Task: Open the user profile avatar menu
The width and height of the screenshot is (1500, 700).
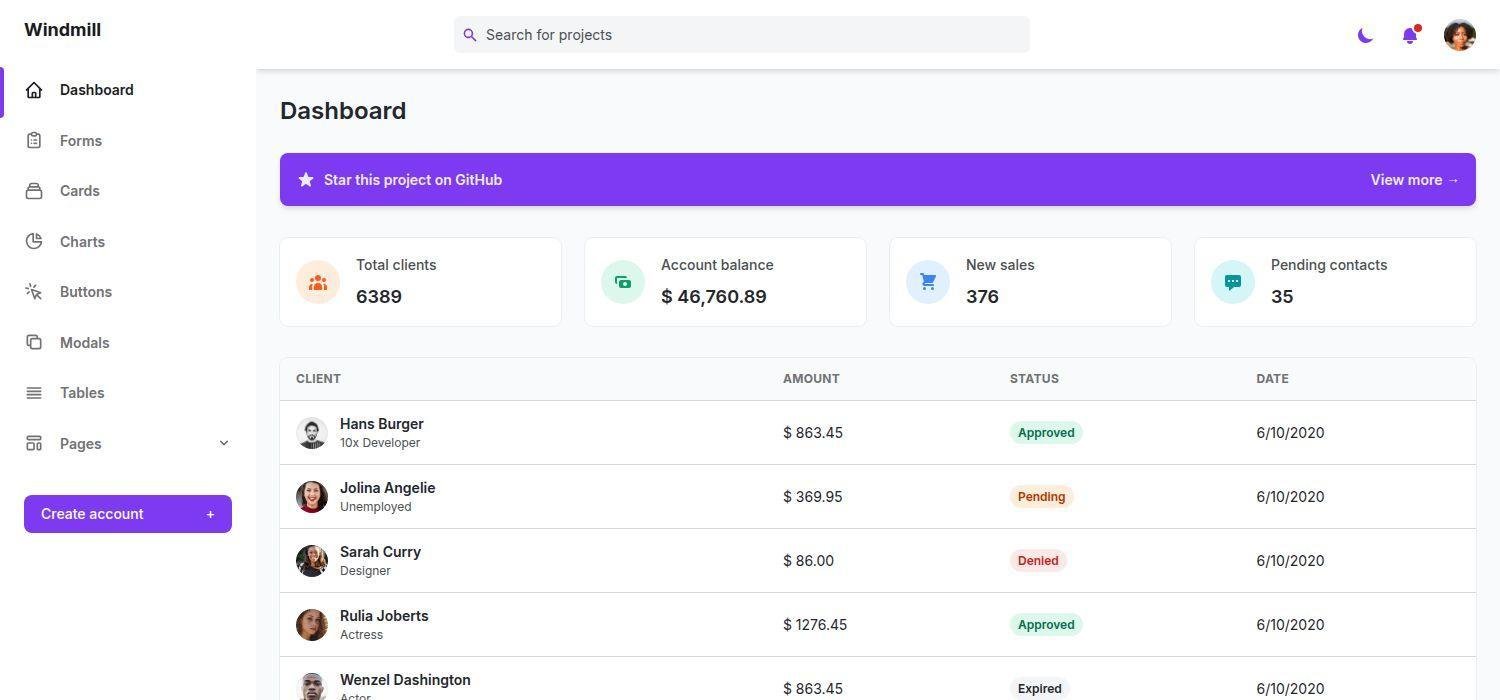Action: 1460,35
